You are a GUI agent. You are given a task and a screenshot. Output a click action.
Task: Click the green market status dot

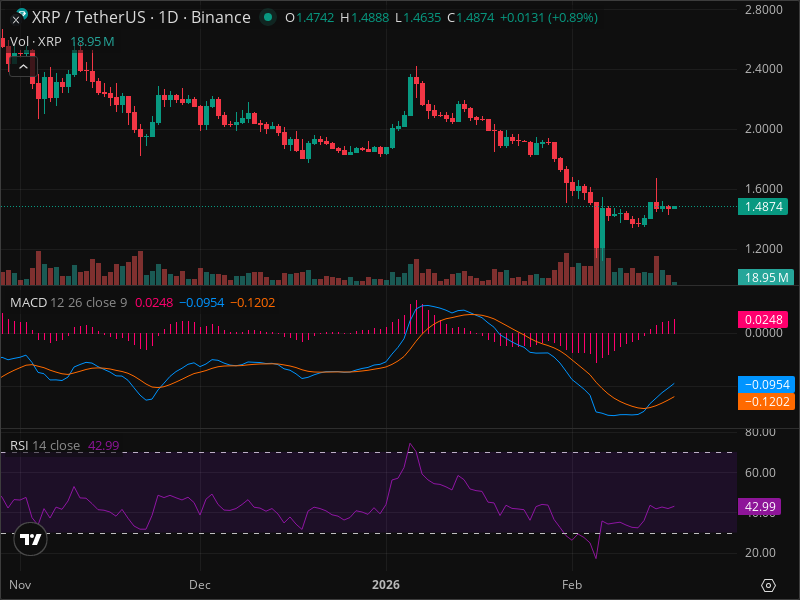point(268,17)
